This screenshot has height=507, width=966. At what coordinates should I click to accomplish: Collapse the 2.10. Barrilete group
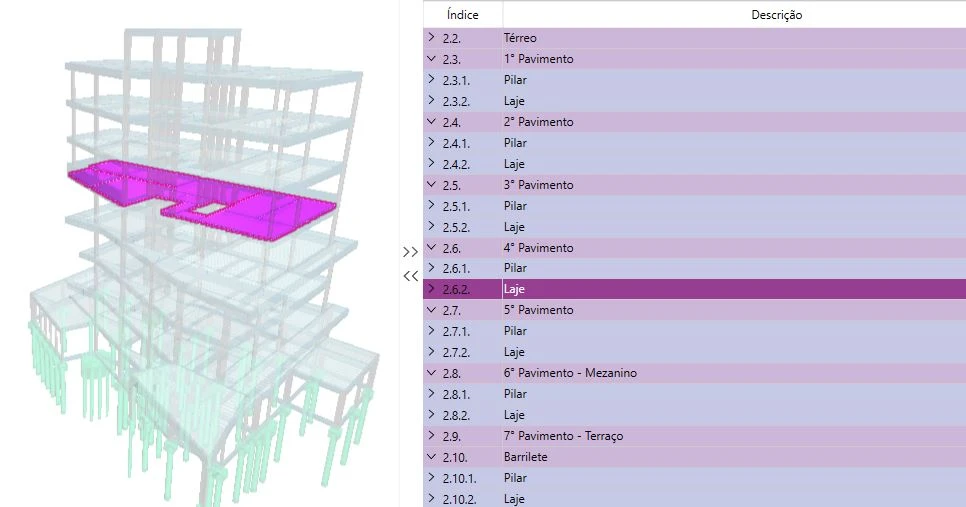(431, 457)
